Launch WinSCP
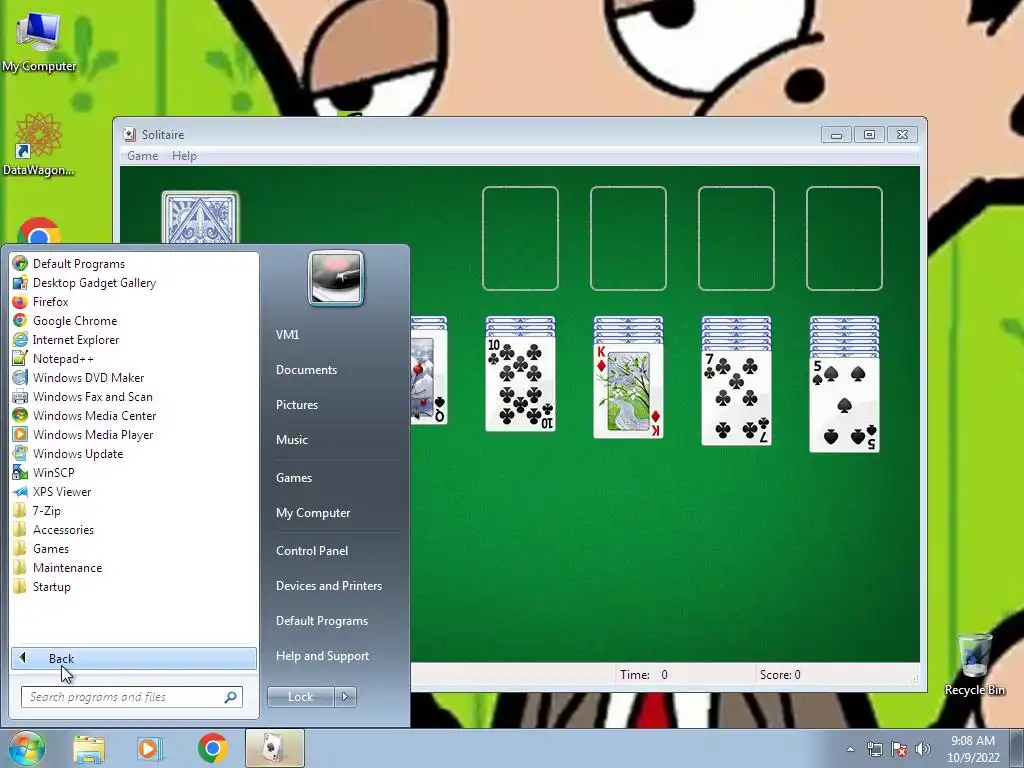 click(x=134, y=472)
